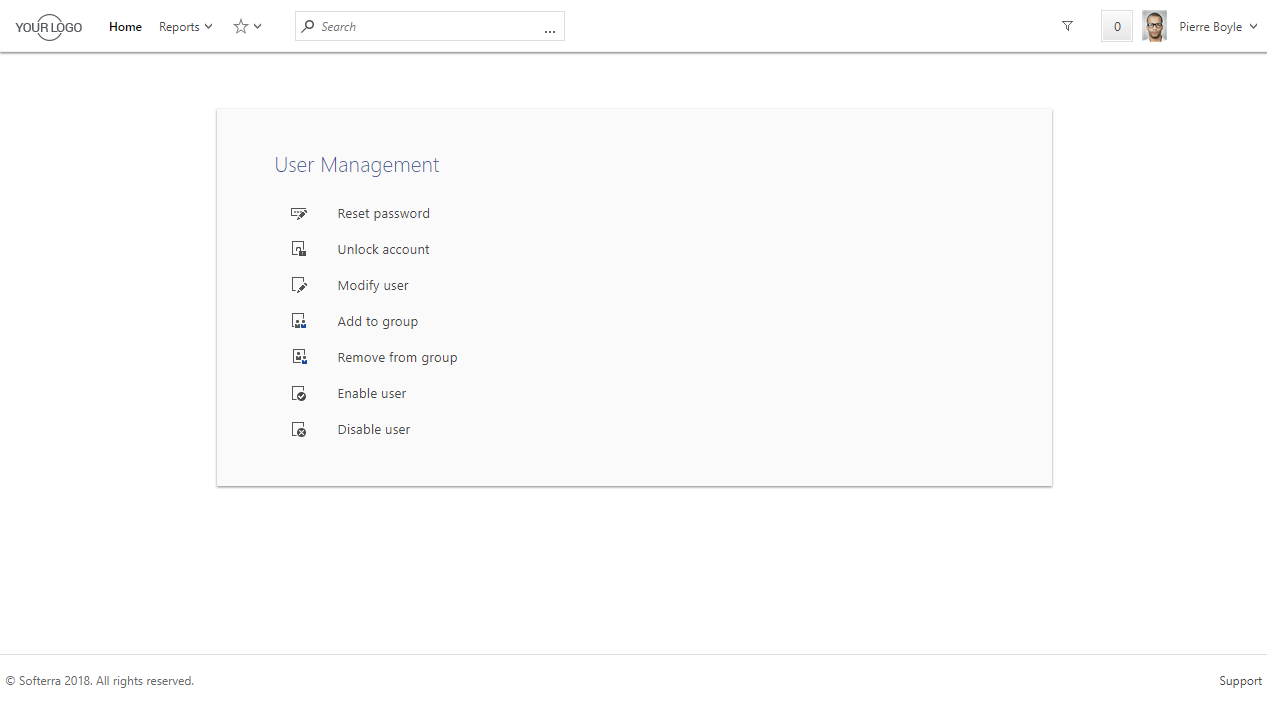
Task: Open the Reports dropdown menu
Action: 186,27
